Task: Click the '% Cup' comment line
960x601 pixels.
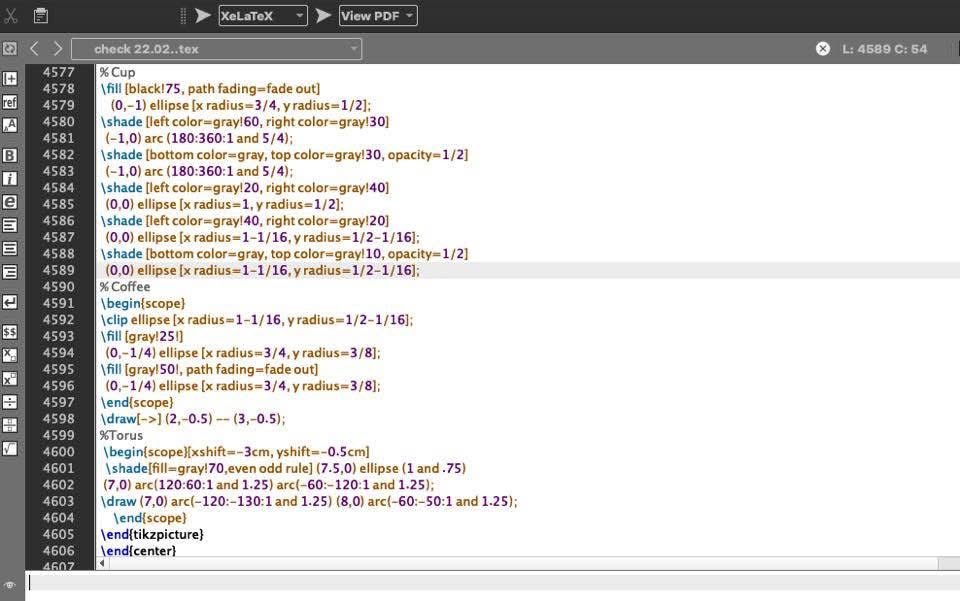Action: point(118,72)
